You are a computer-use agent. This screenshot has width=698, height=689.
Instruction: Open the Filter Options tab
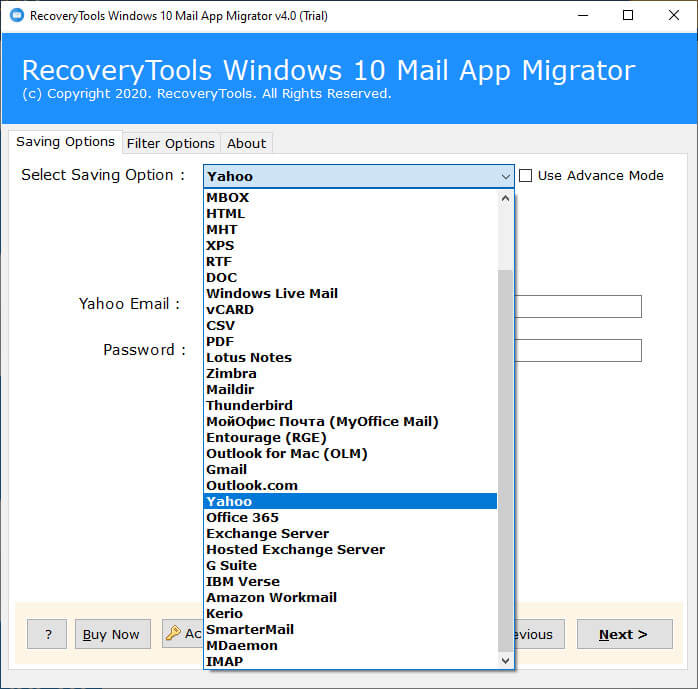[x=171, y=144]
